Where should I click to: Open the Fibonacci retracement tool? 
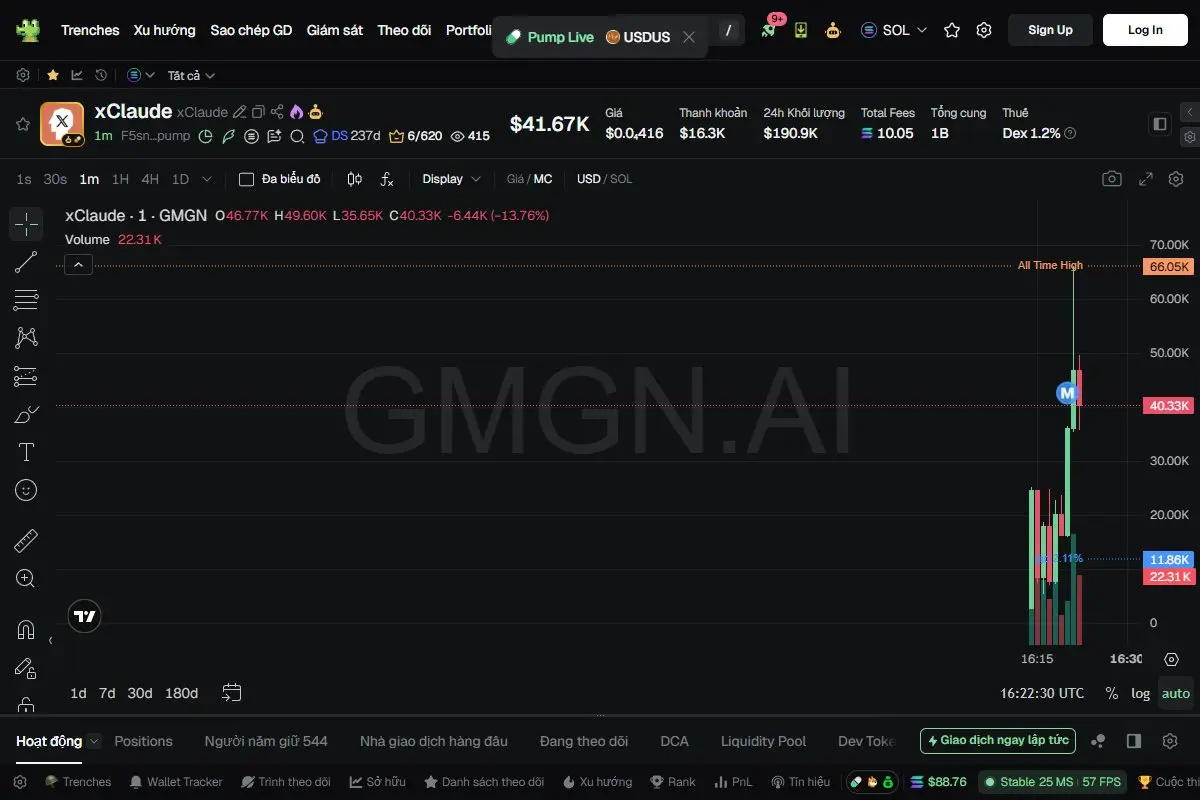26,300
